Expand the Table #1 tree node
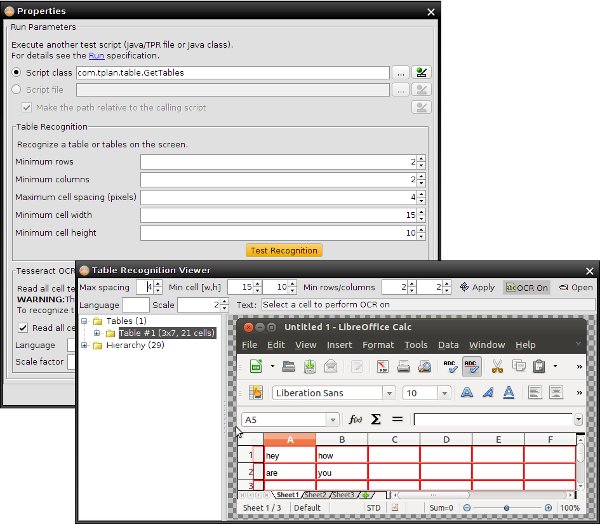Image resolution: width=600 pixels, height=524 pixels. (97, 333)
